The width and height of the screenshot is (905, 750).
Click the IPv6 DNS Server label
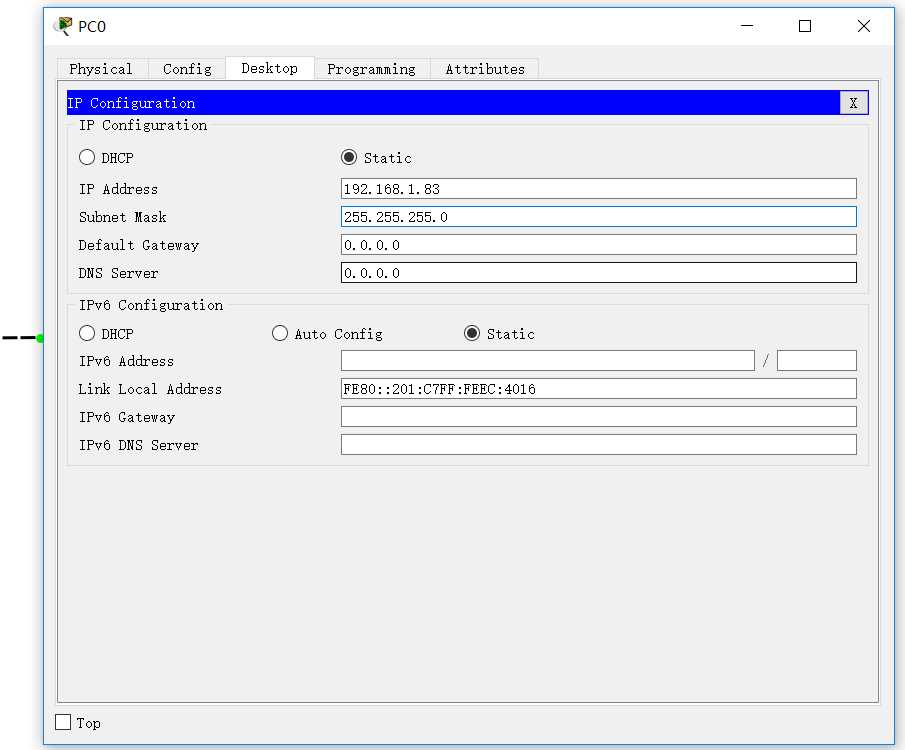pyautogui.click(x=139, y=445)
